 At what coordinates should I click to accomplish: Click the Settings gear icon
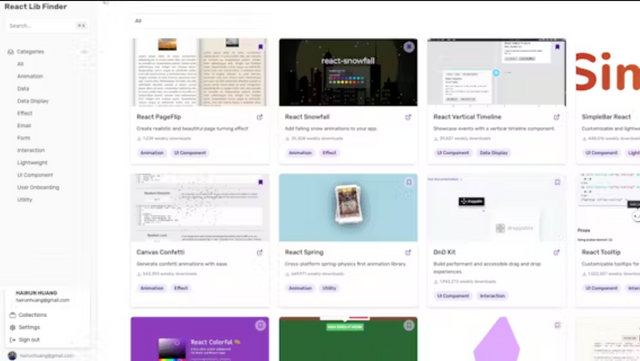(13, 328)
